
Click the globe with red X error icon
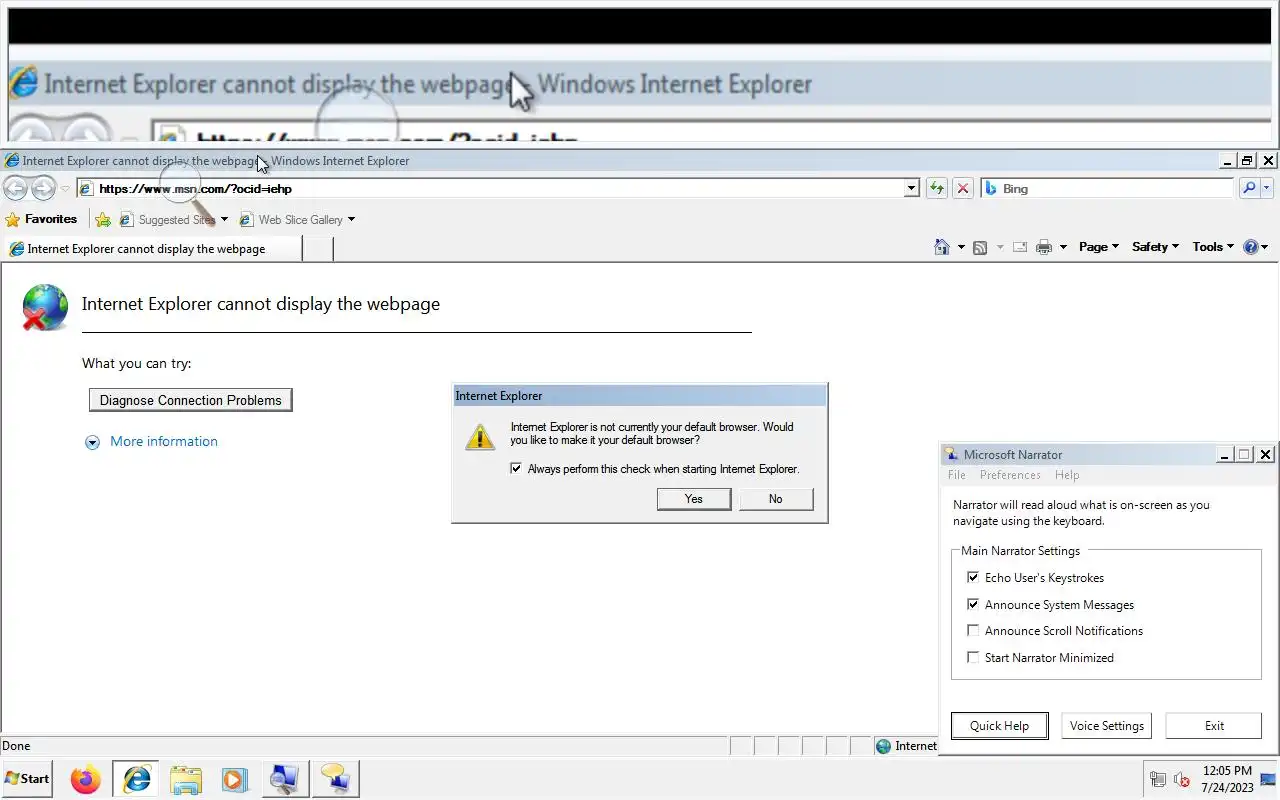(x=45, y=307)
